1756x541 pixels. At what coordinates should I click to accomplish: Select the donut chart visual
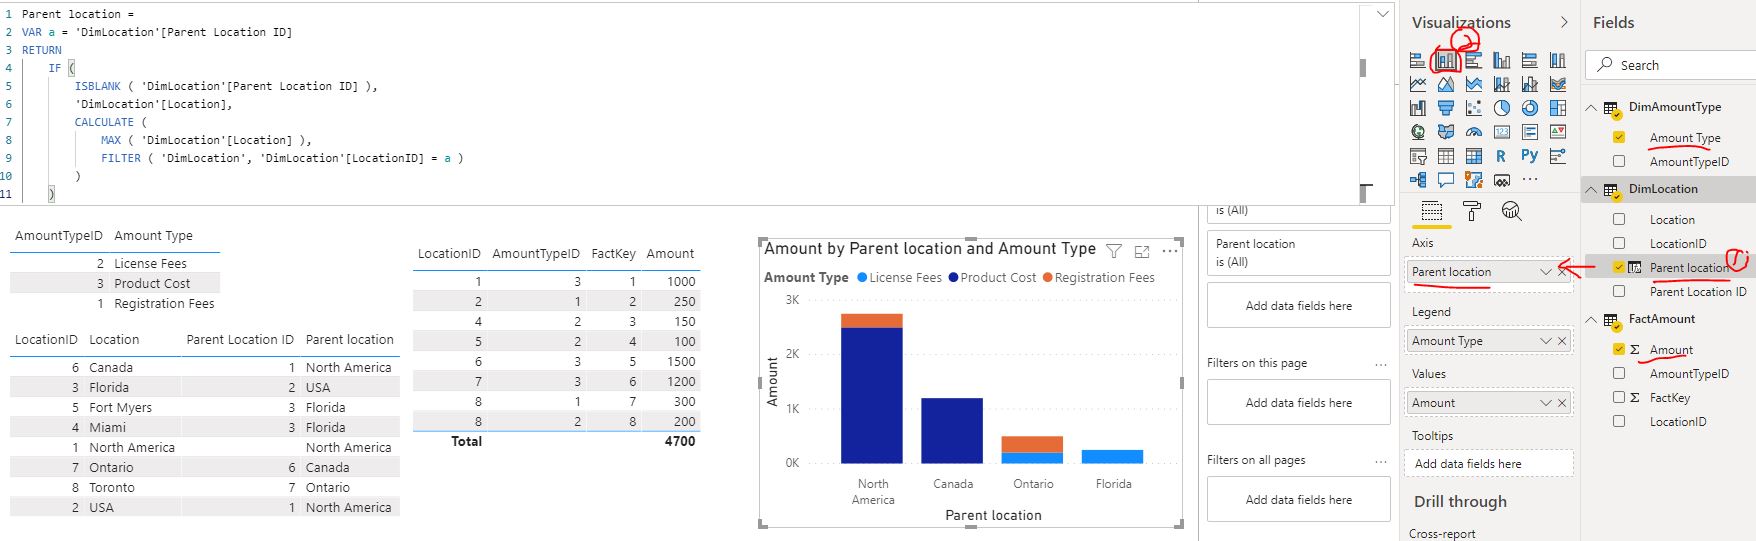1530,107
